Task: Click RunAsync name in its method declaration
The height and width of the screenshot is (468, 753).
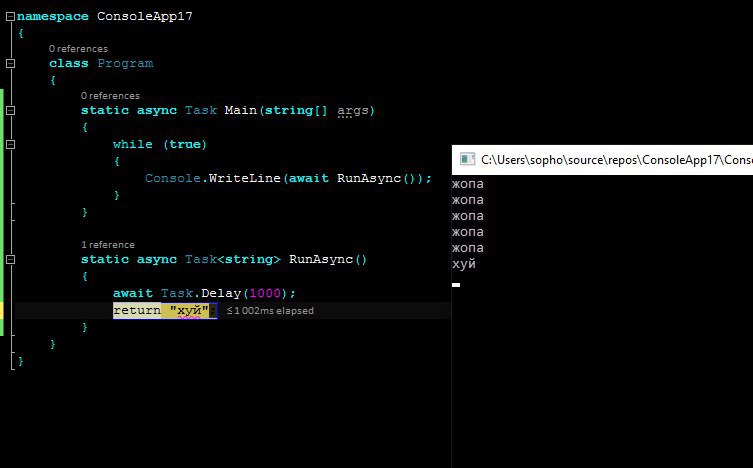Action: tap(321, 260)
